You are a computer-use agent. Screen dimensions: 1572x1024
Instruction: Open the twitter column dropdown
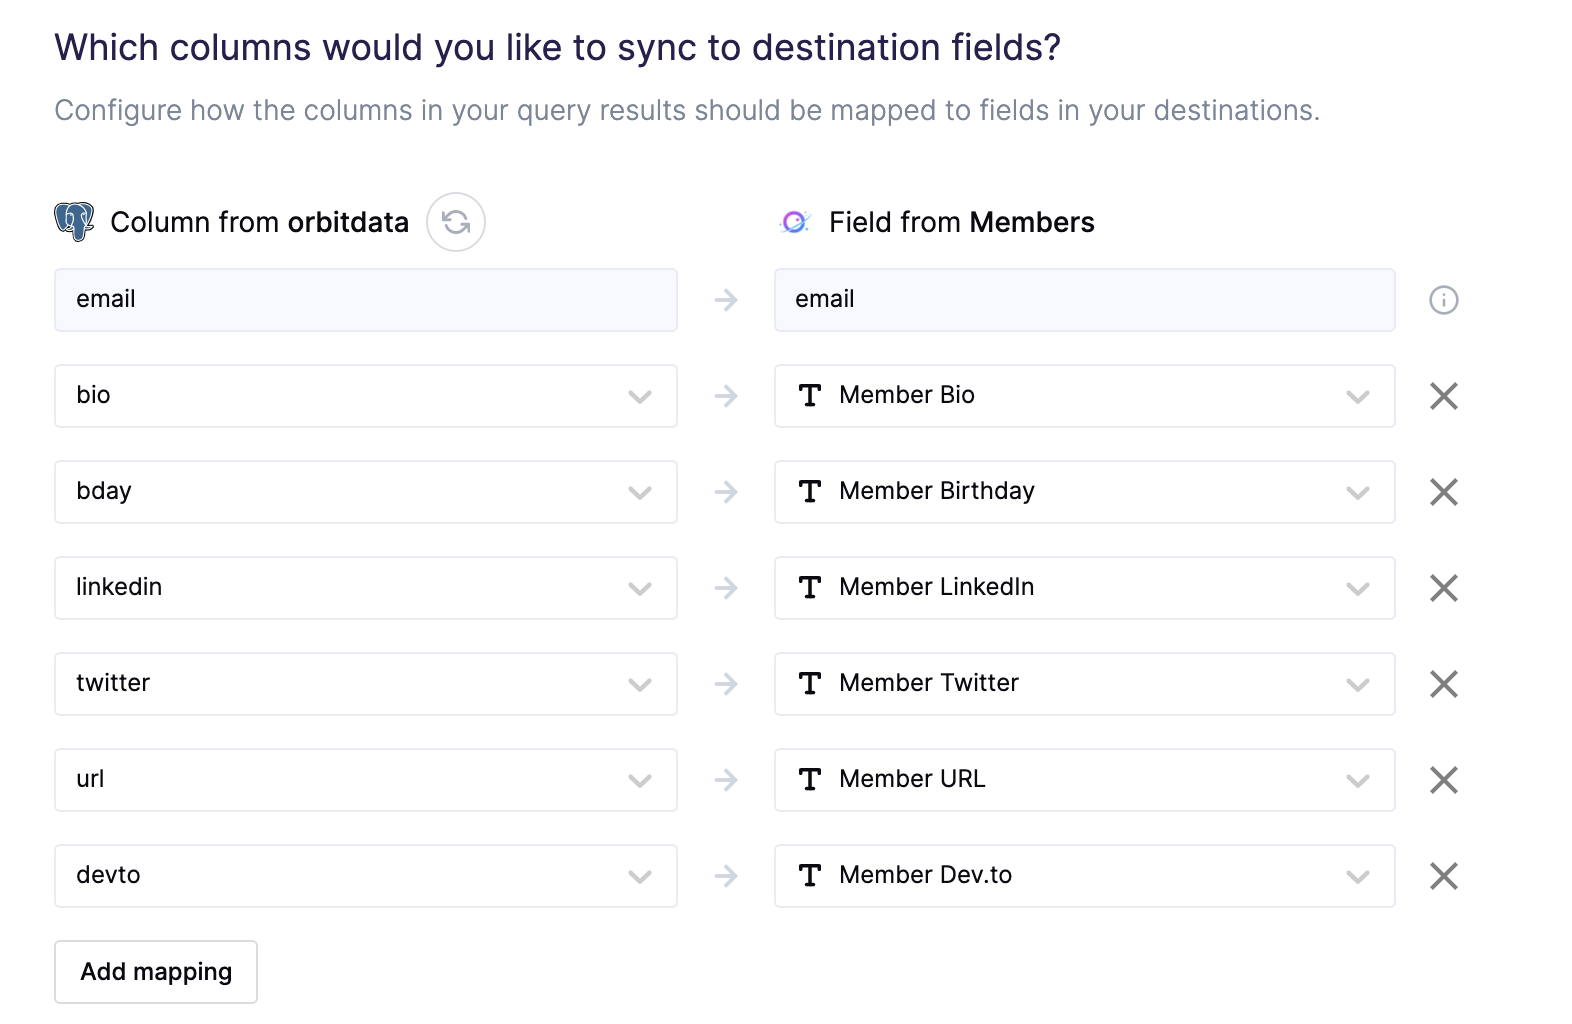tap(366, 684)
